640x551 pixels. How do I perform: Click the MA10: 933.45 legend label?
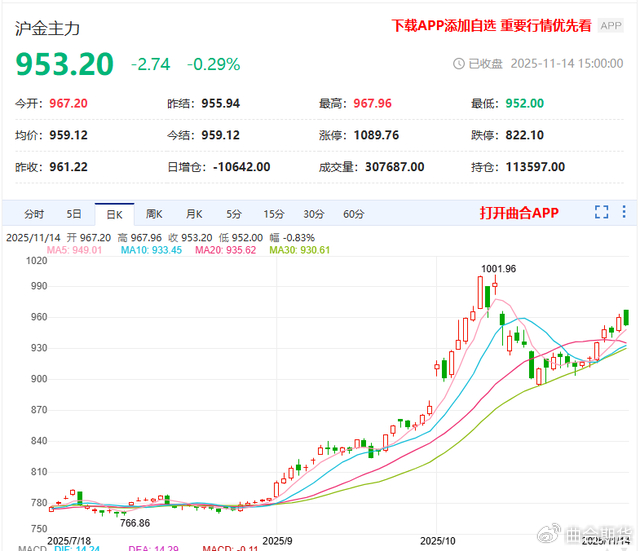tap(151, 250)
